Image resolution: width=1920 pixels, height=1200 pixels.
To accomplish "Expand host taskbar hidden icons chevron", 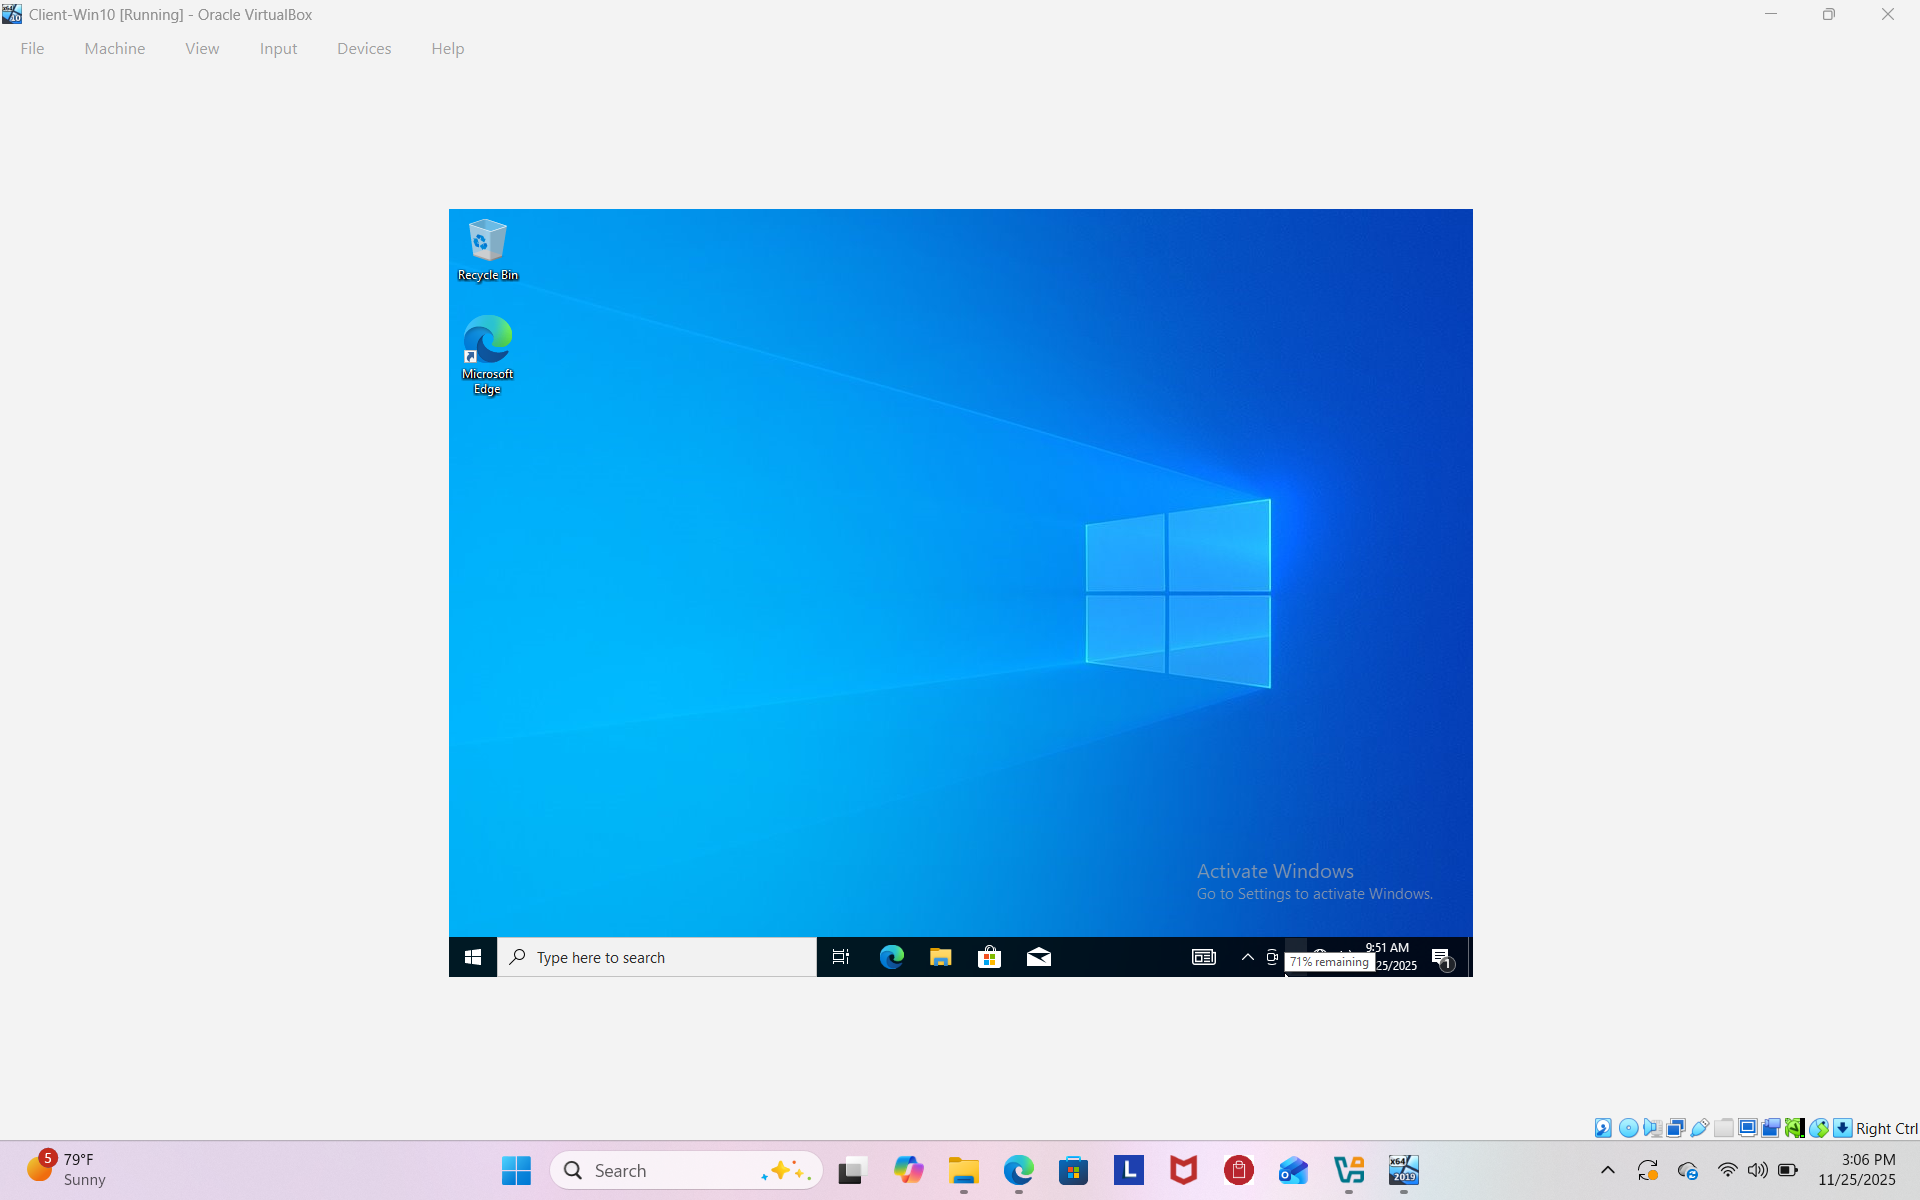I will pyautogui.click(x=1607, y=1170).
